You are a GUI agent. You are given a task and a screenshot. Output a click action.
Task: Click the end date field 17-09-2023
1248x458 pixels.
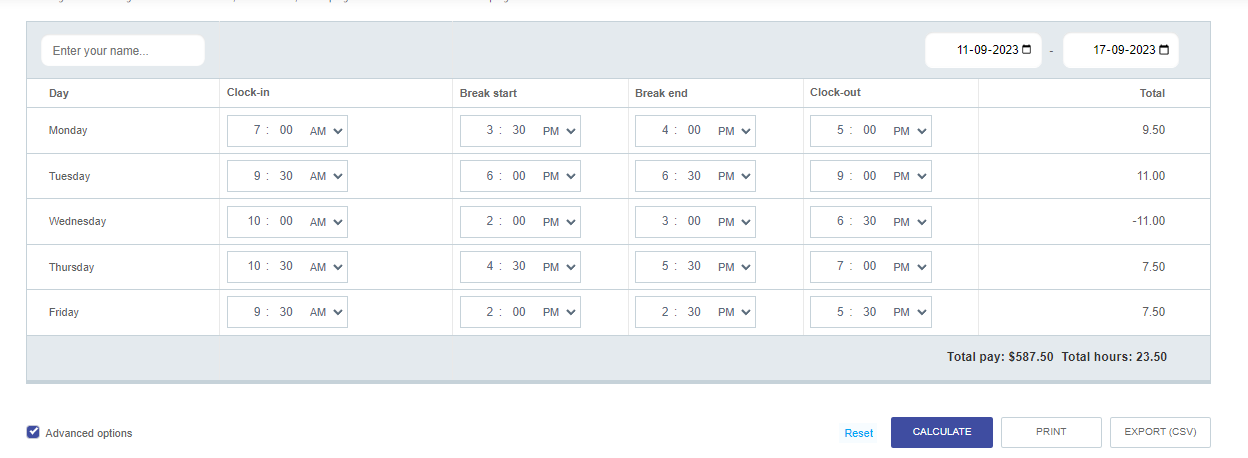(x=1120, y=50)
